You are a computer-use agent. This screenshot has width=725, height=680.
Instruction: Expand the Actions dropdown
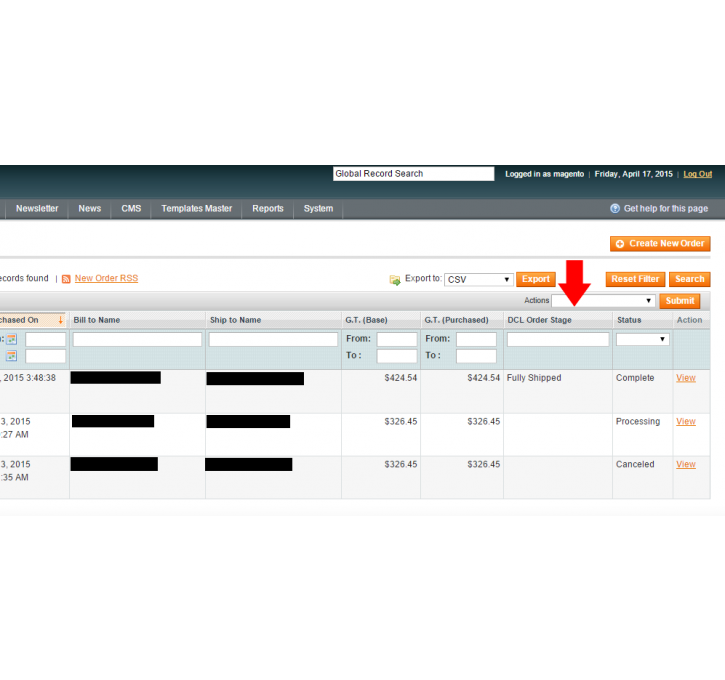click(603, 300)
